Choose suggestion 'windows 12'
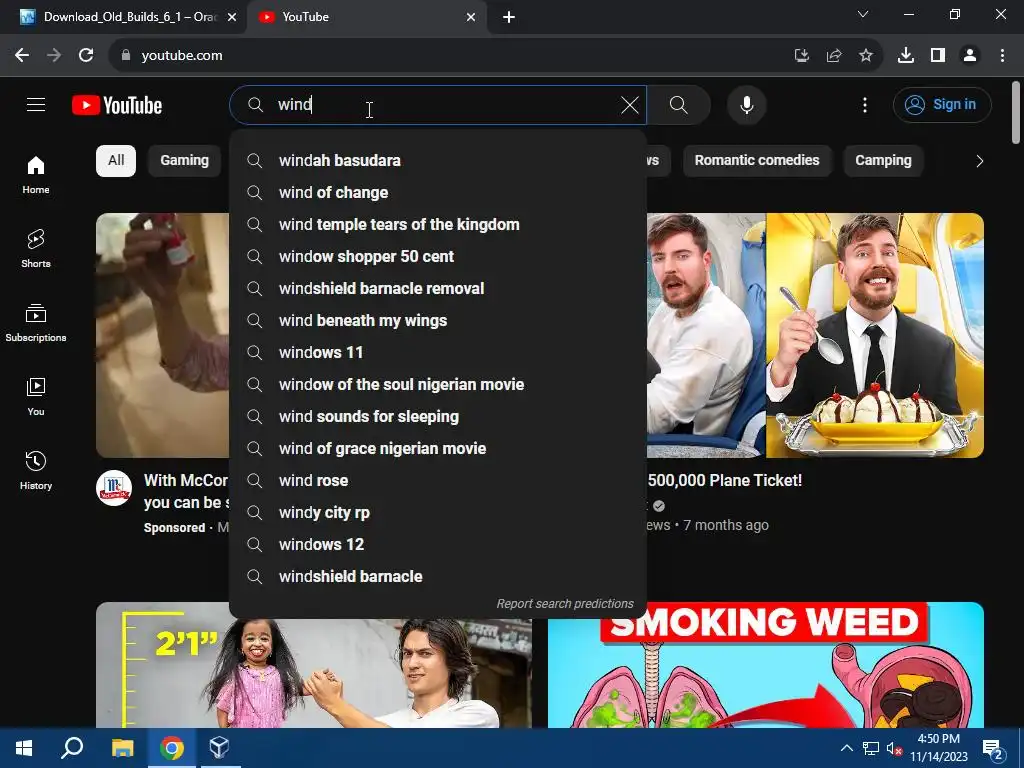Image resolution: width=1024 pixels, height=768 pixels. [x=438, y=545]
